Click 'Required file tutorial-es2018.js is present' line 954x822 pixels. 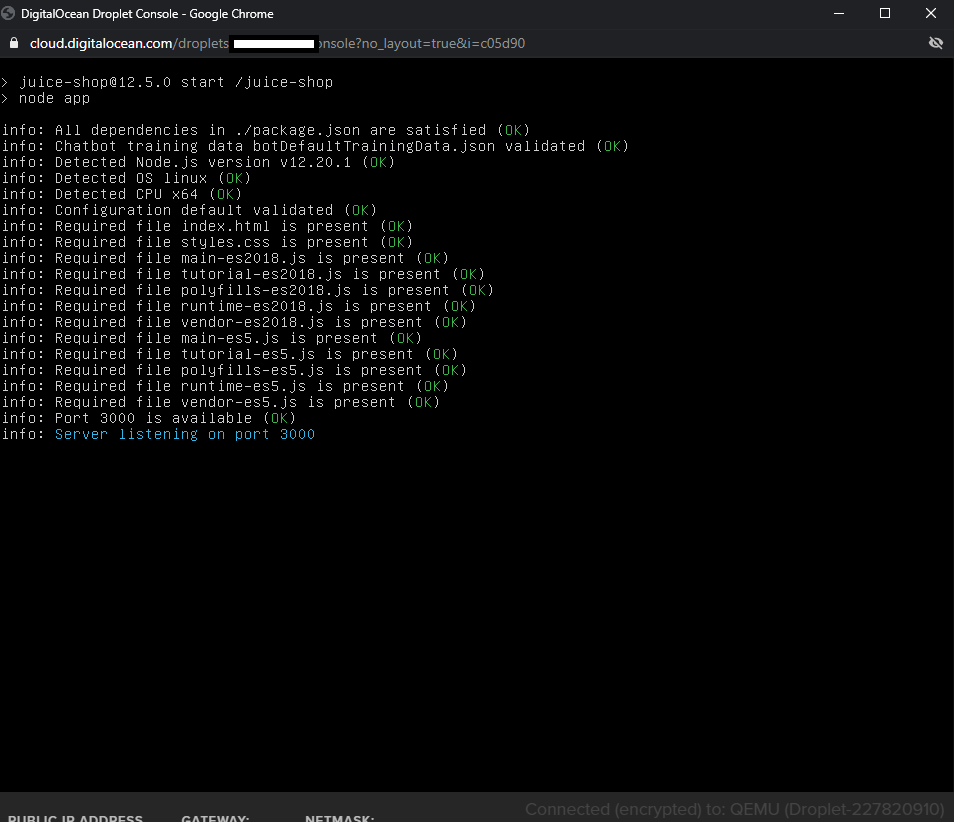(x=243, y=274)
